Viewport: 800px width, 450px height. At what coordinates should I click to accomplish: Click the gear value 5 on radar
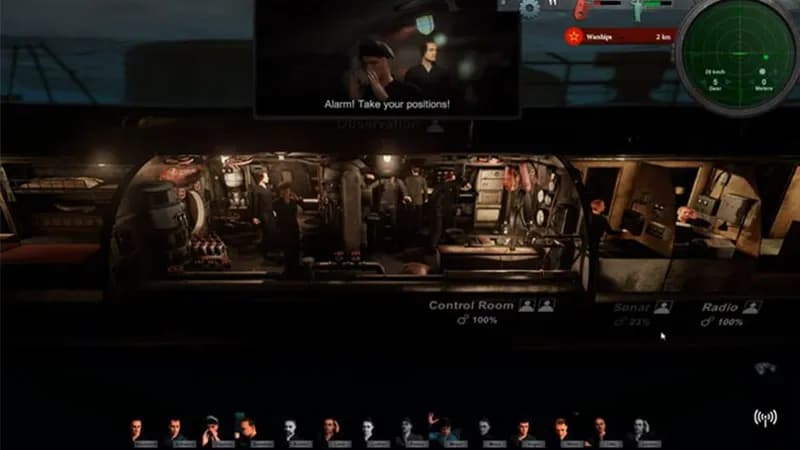[x=715, y=82]
